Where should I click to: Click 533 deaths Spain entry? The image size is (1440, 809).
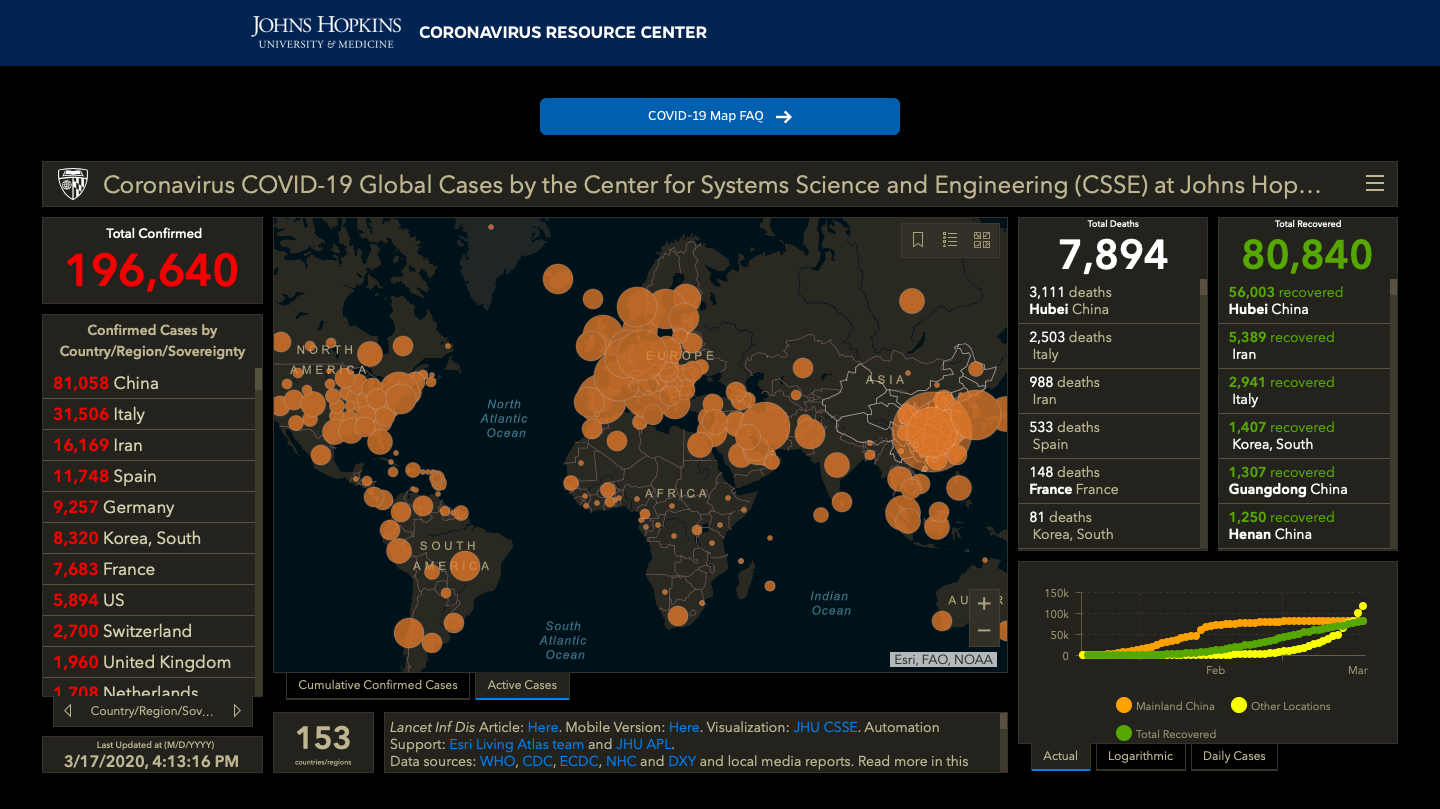pos(1109,436)
